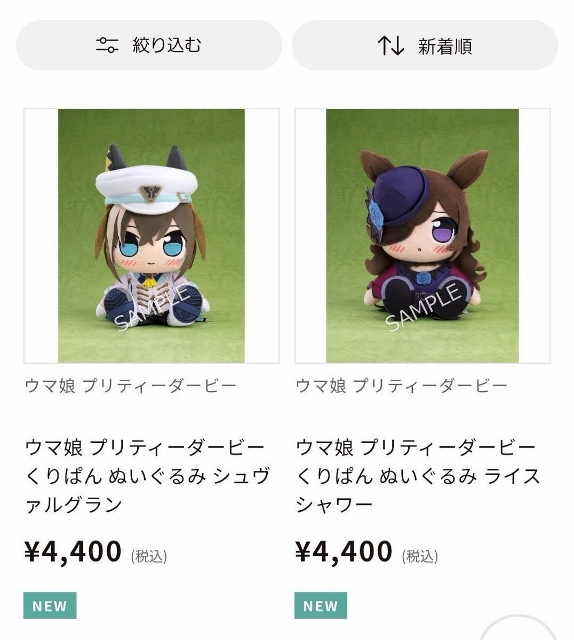Image resolution: width=574 pixels, height=640 pixels.
Task: Click the シュヴァルグラン product title link
Action: click(147, 476)
